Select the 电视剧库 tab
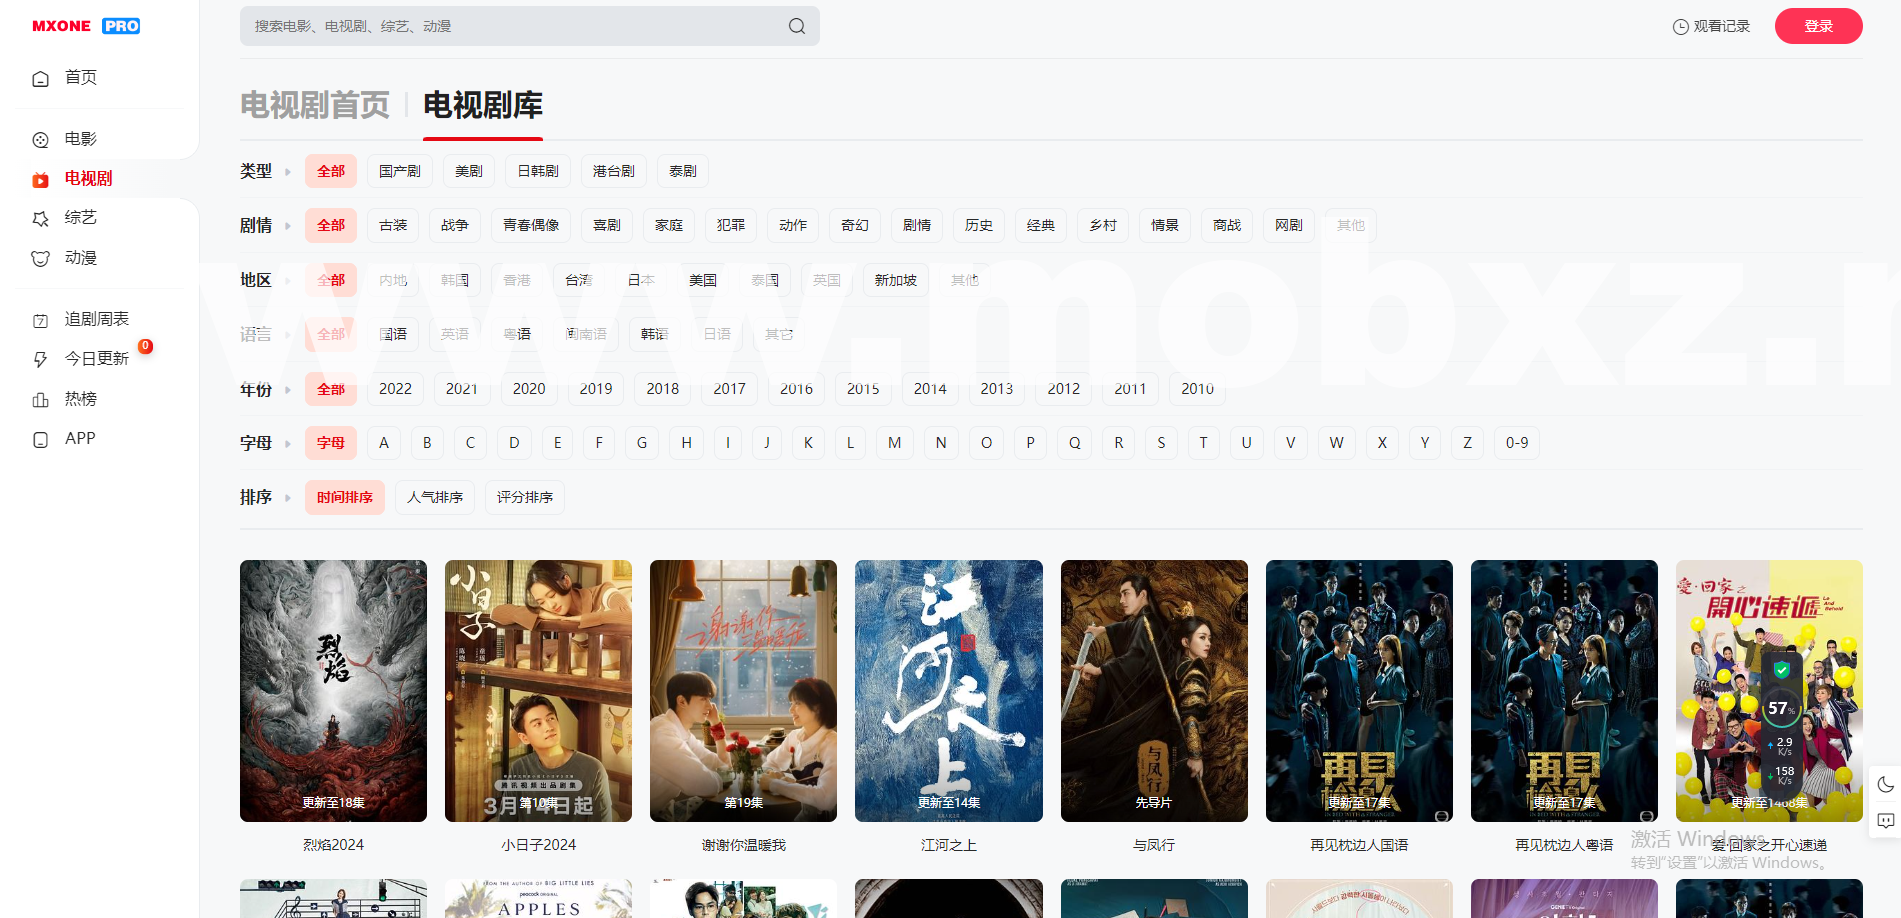 coord(483,105)
